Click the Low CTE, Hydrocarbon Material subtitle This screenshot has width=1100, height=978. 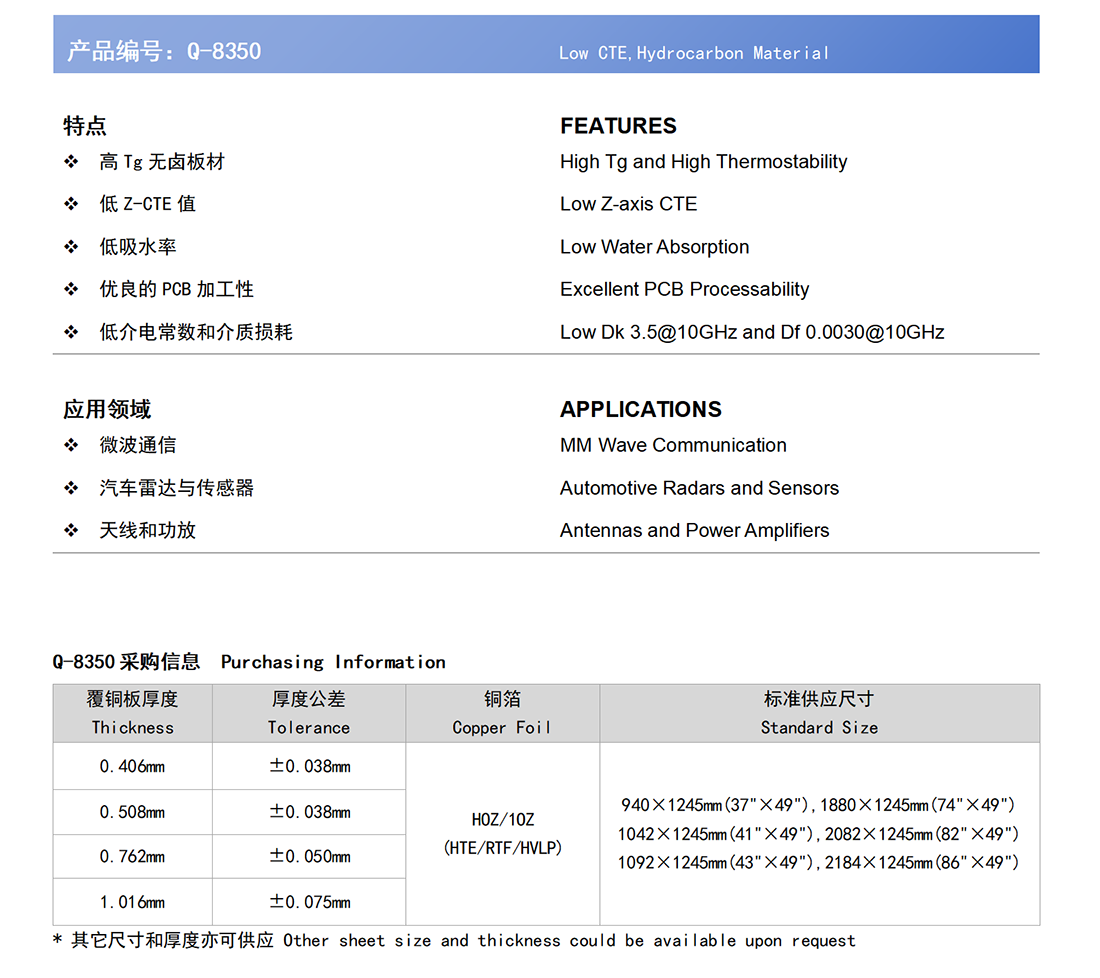click(x=694, y=53)
